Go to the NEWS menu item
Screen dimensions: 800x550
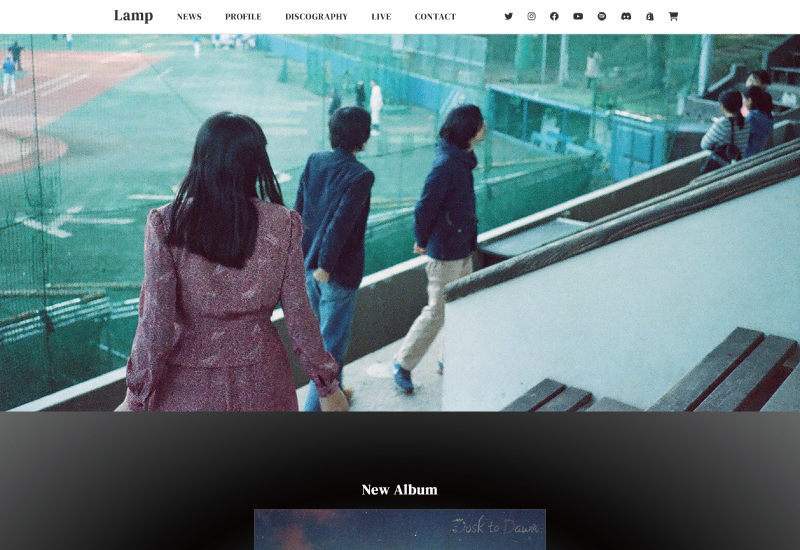(189, 17)
